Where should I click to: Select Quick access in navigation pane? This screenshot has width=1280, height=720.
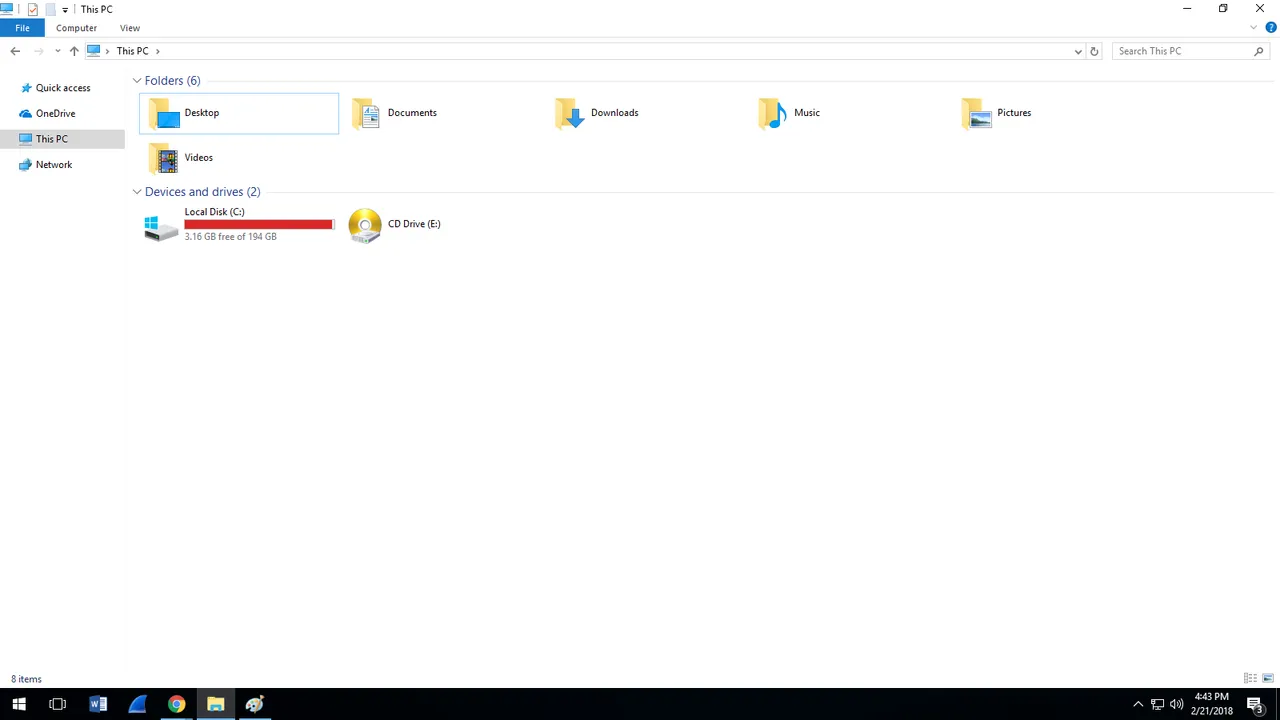tap(62, 88)
